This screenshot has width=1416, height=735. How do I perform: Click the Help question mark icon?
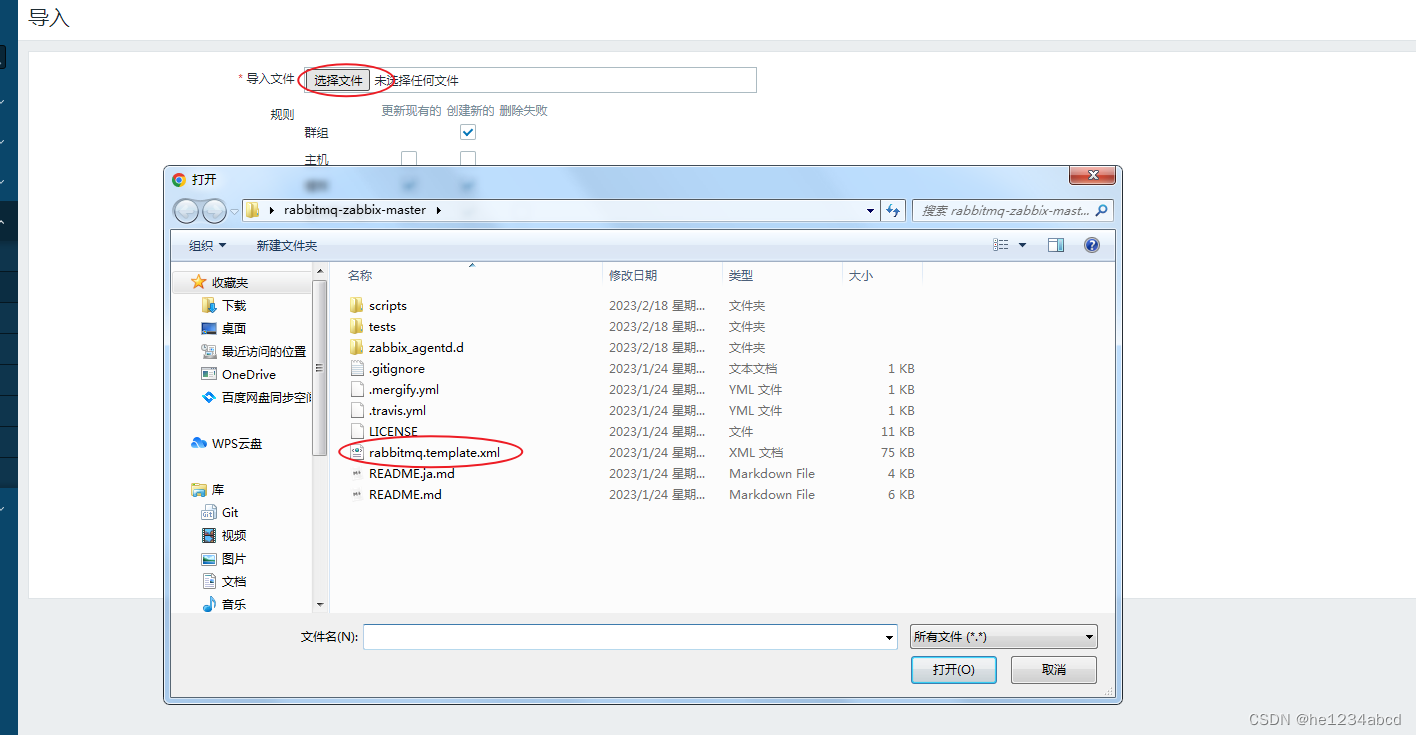pyautogui.click(x=1091, y=244)
